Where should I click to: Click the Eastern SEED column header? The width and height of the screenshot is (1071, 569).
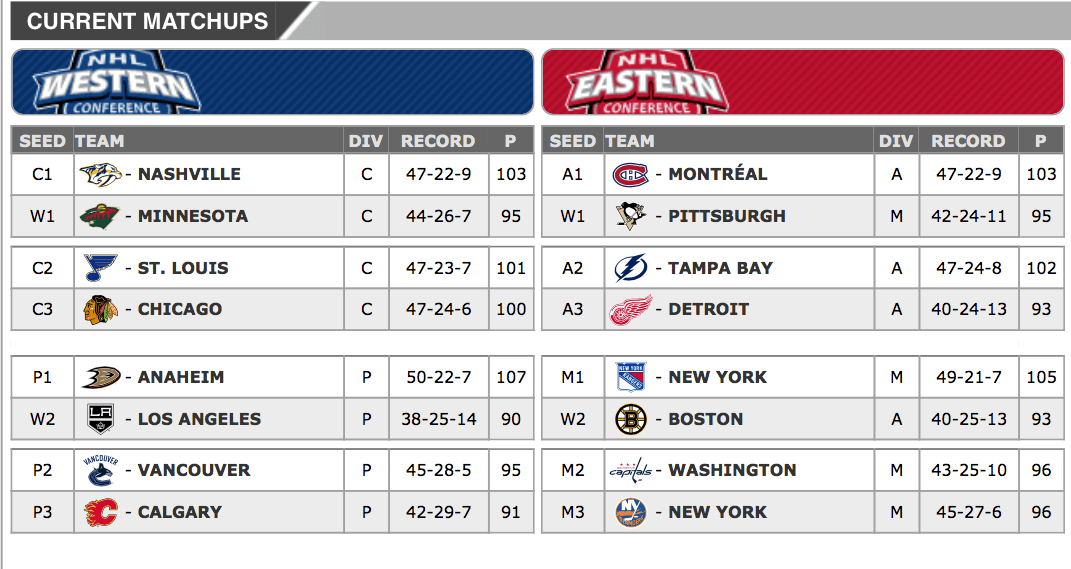572,141
